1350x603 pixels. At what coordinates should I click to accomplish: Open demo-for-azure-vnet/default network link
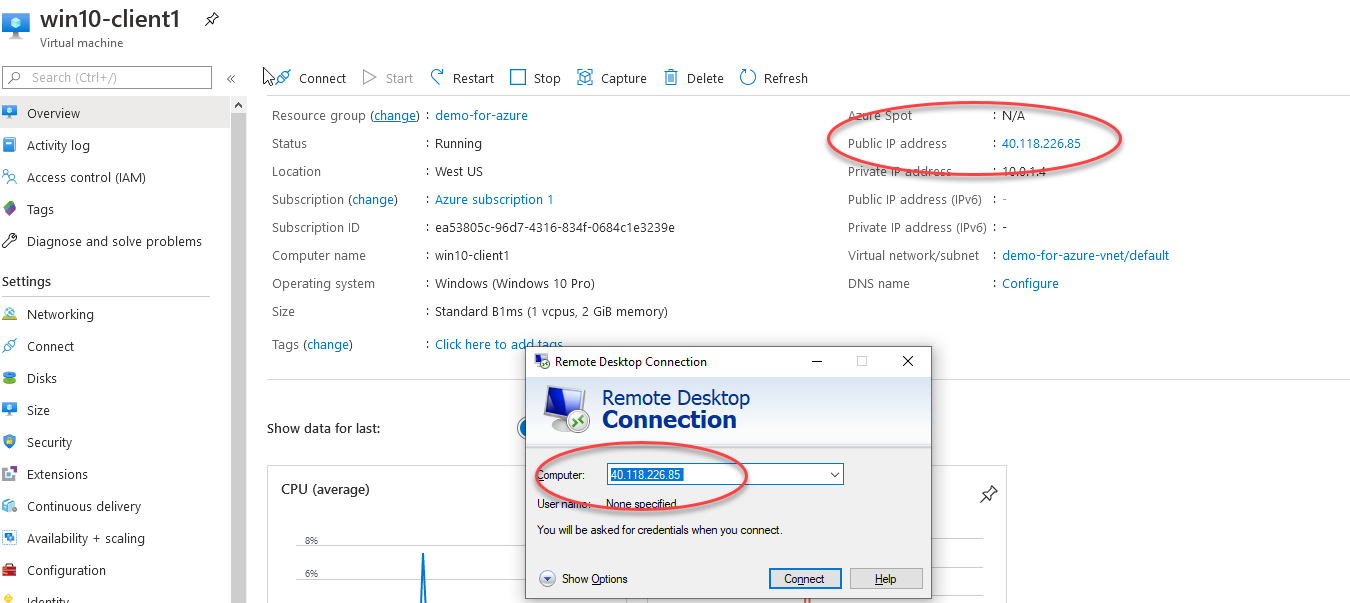[x=1085, y=255]
